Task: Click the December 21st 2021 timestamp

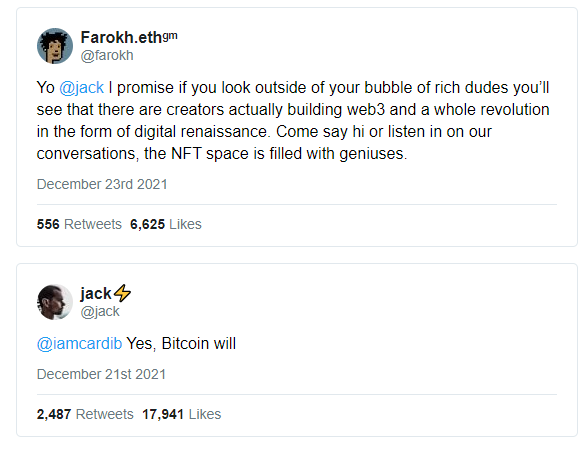Action: point(101,374)
